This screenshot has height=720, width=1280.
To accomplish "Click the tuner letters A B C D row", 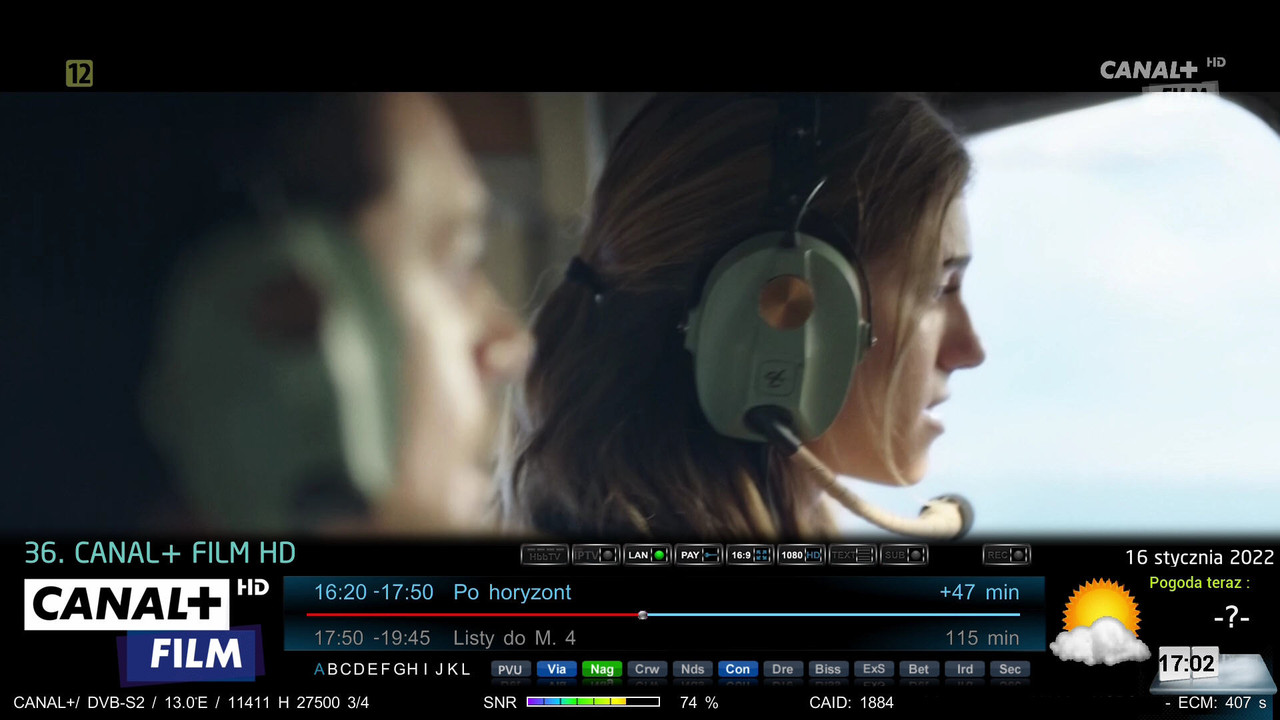I will coord(393,669).
